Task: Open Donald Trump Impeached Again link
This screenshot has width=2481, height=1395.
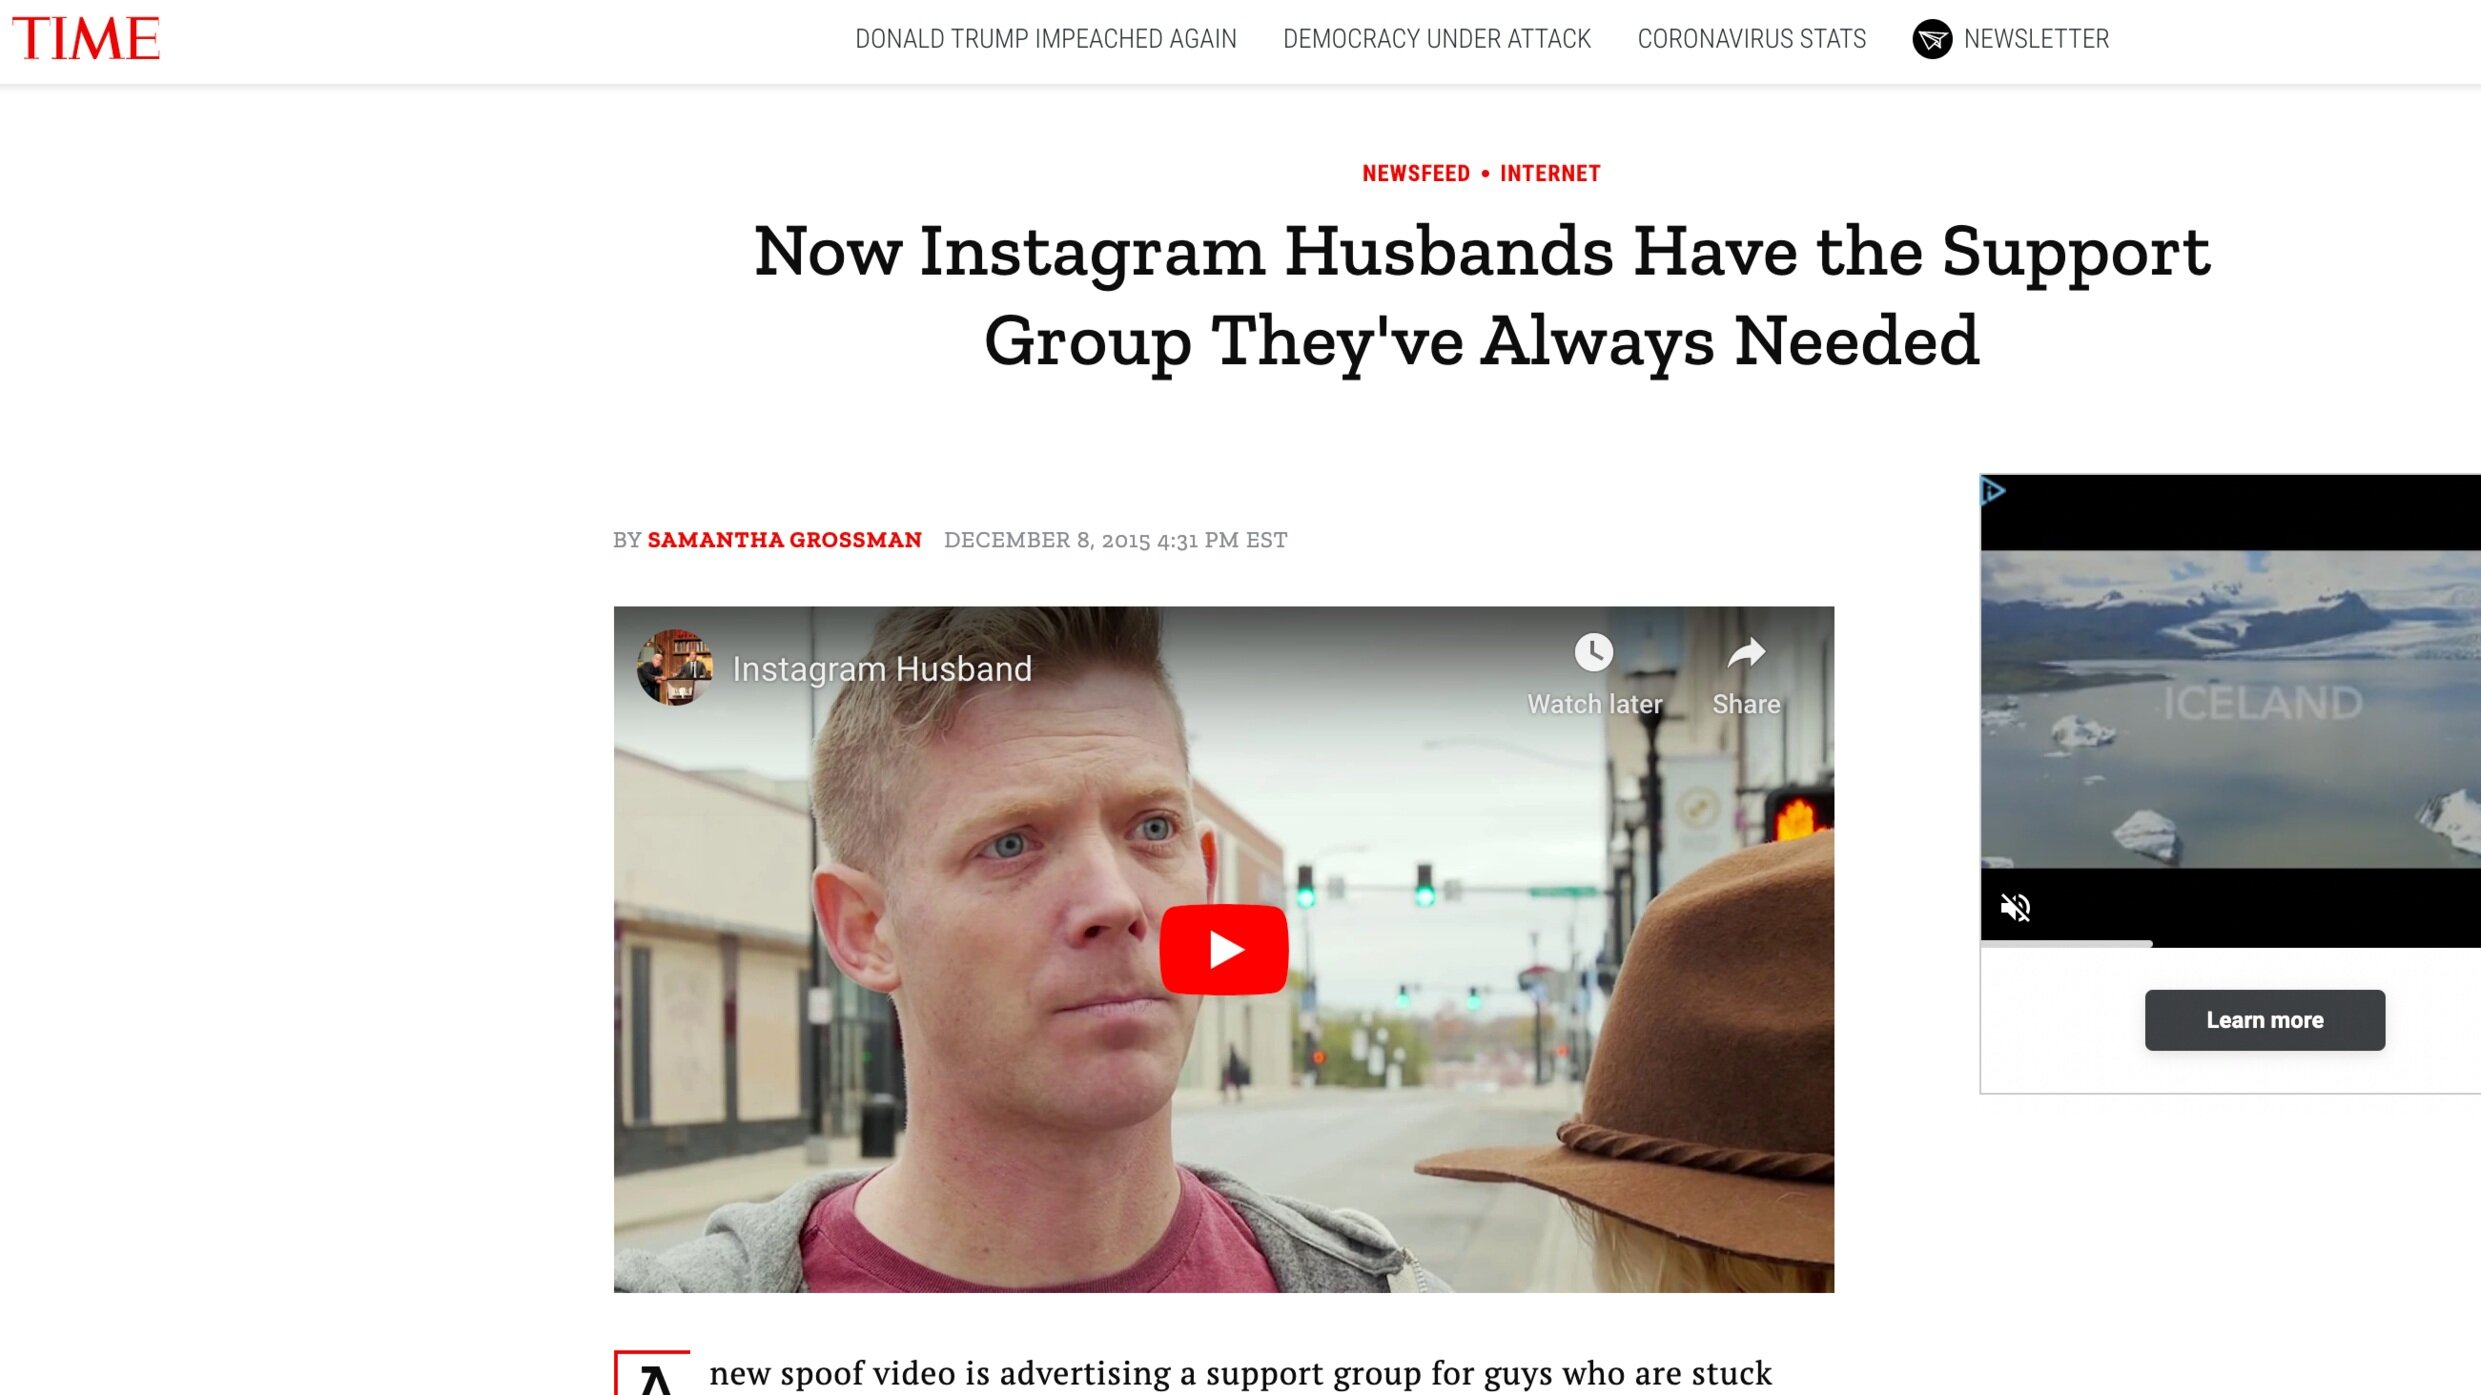Action: click(x=1045, y=39)
